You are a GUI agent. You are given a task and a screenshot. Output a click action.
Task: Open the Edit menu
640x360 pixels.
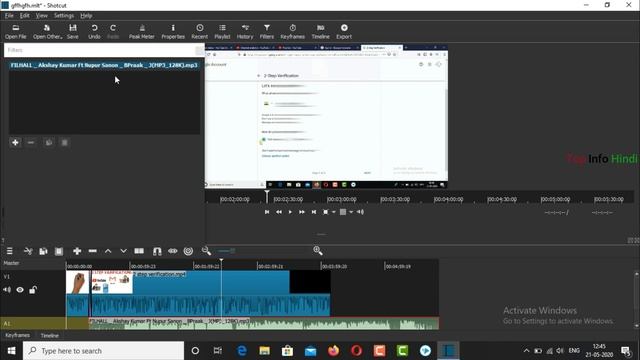point(24,16)
